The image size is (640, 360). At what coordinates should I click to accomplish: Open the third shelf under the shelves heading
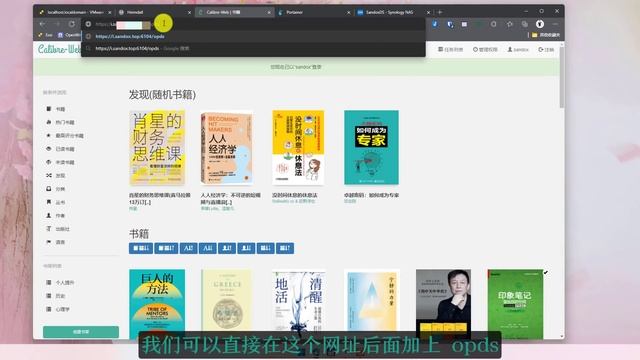point(58,309)
